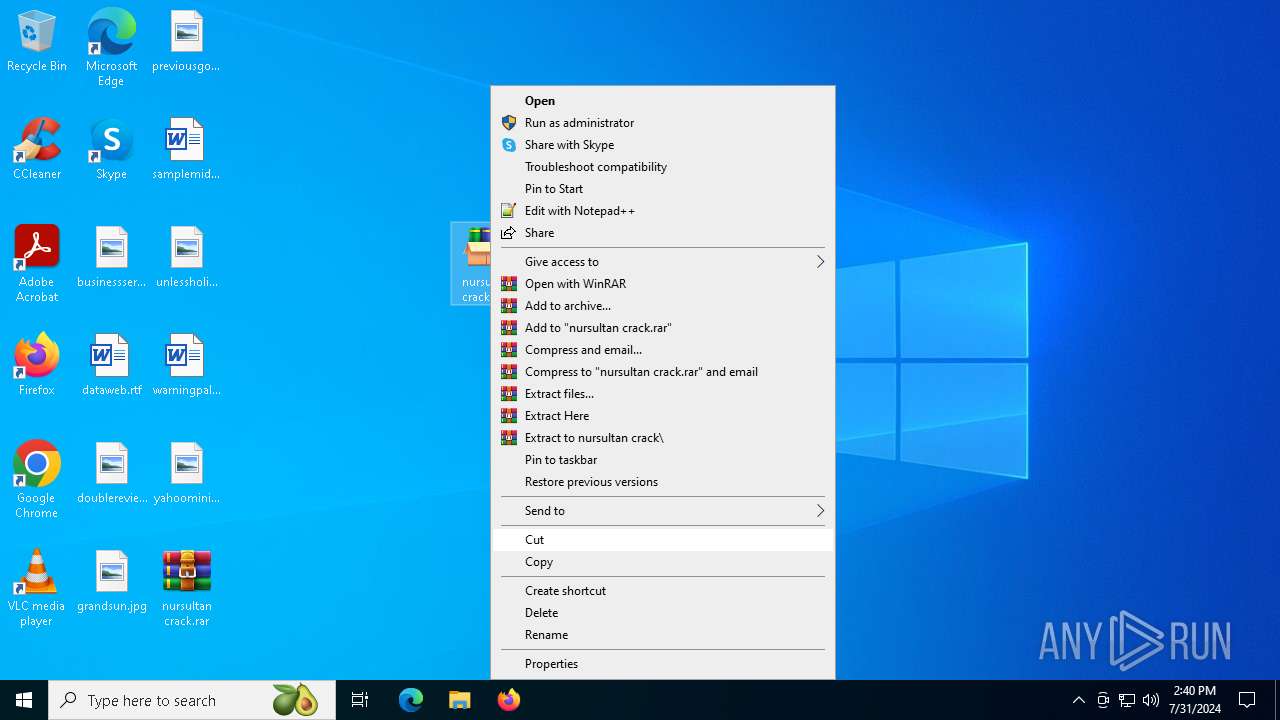Viewport: 1280px width, 720px height.
Task: Choose Compress and email...
Action: point(663,350)
